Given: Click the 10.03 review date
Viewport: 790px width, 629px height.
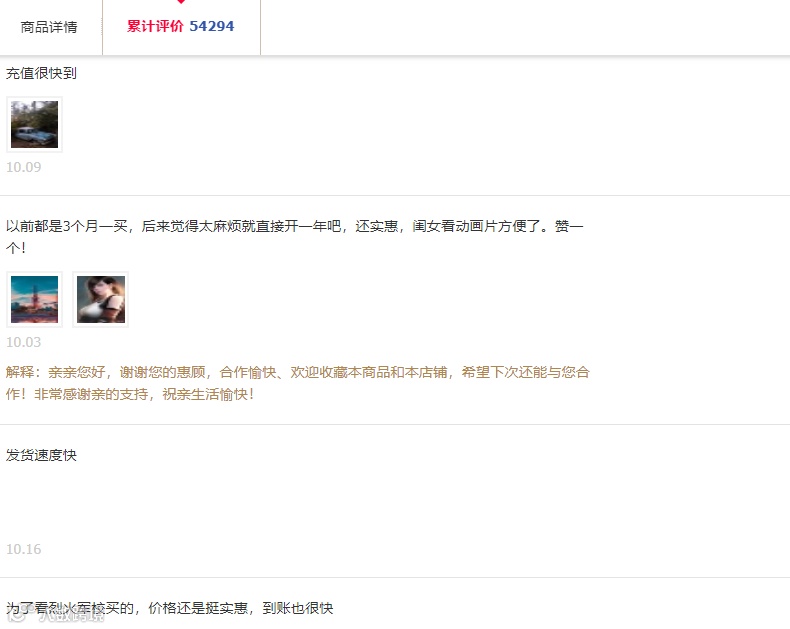Looking at the screenshot, I should (x=24, y=342).
